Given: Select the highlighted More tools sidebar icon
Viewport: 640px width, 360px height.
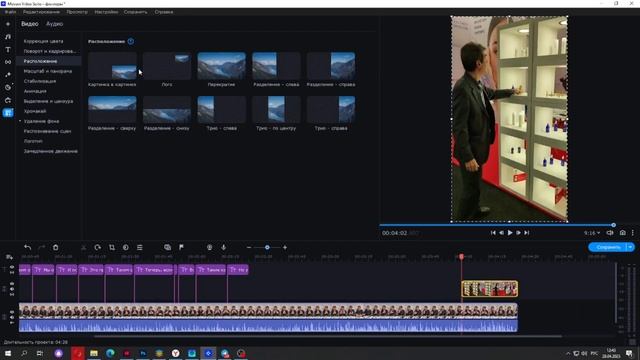Looking at the screenshot, I should tap(8, 113).
